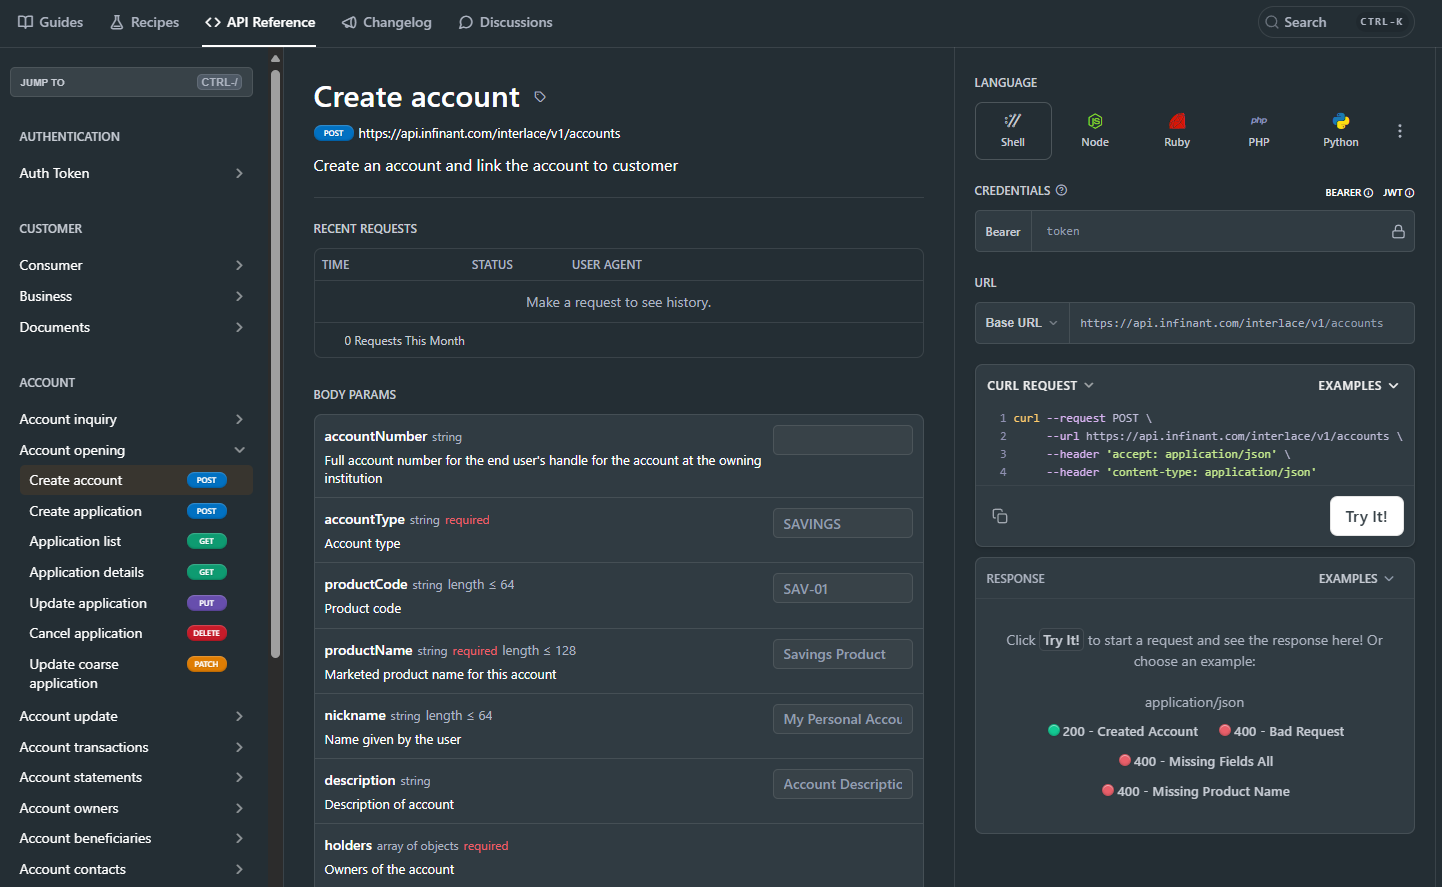The width and height of the screenshot is (1442, 887).
Task: Open the Recipes tab
Action: (x=144, y=22)
